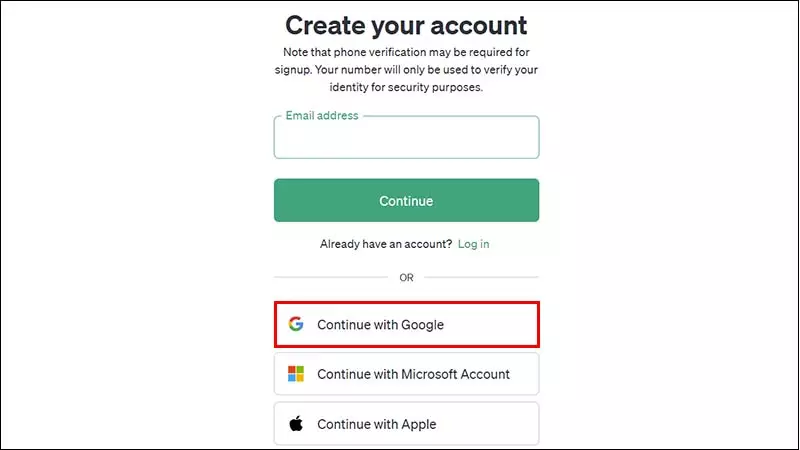This screenshot has height=450, width=800.
Task: Click the "Create your account" heading
Action: [406, 26]
